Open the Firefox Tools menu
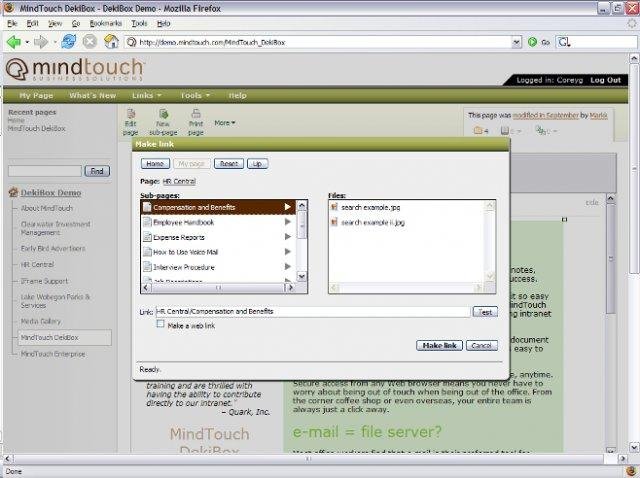Viewport: 640px width, 478px height. click(139, 23)
